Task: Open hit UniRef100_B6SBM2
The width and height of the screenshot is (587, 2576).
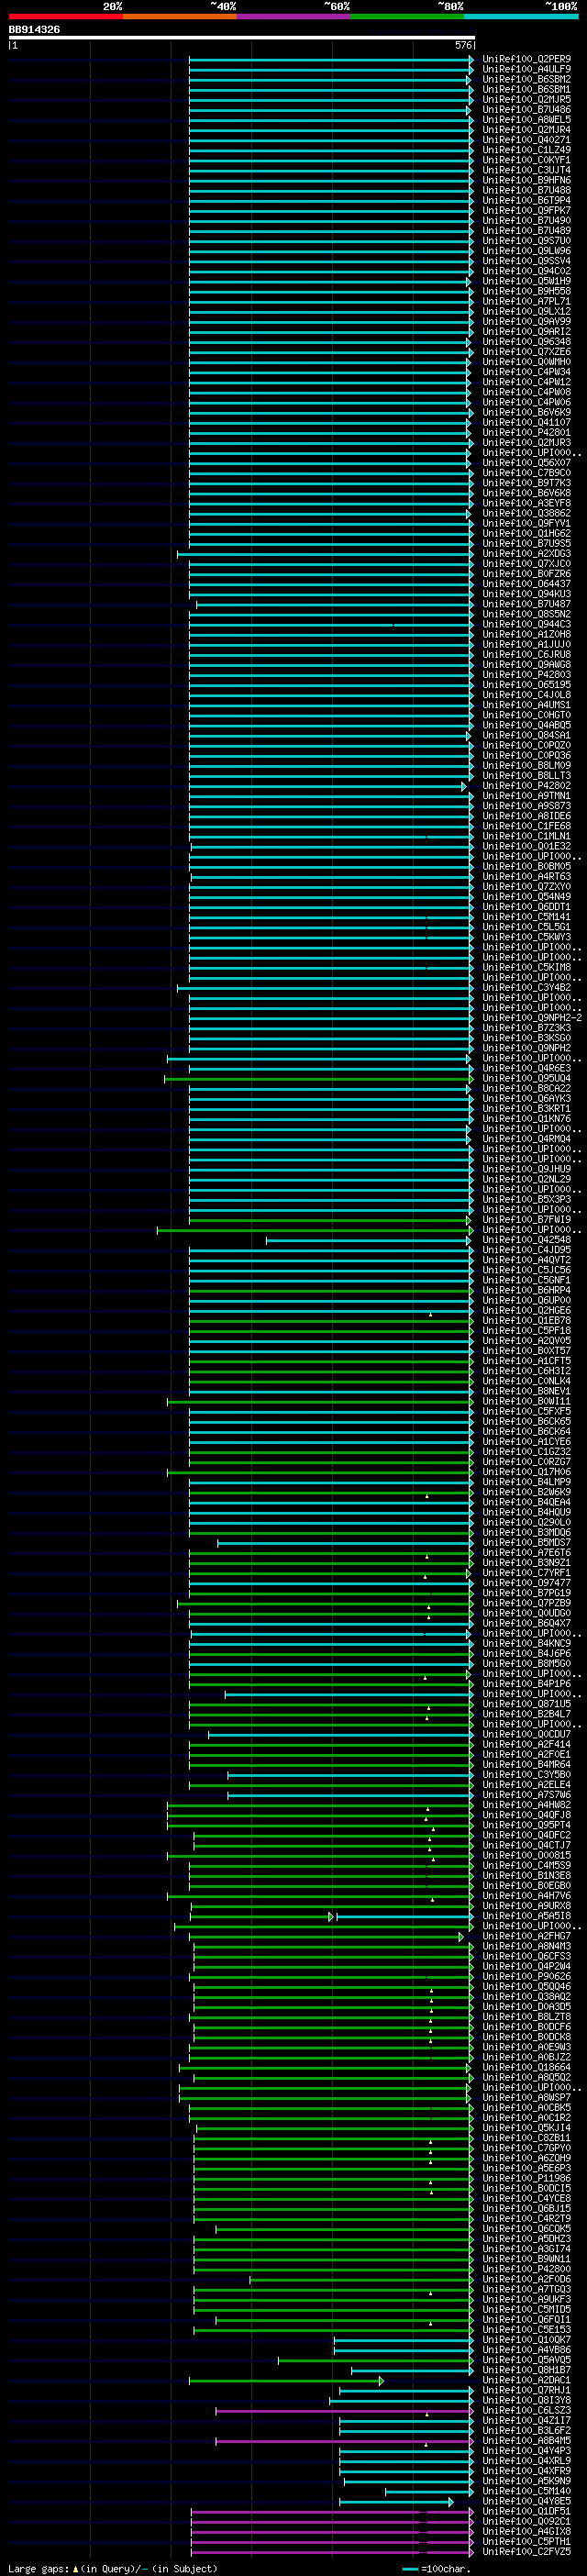Action: (x=527, y=80)
